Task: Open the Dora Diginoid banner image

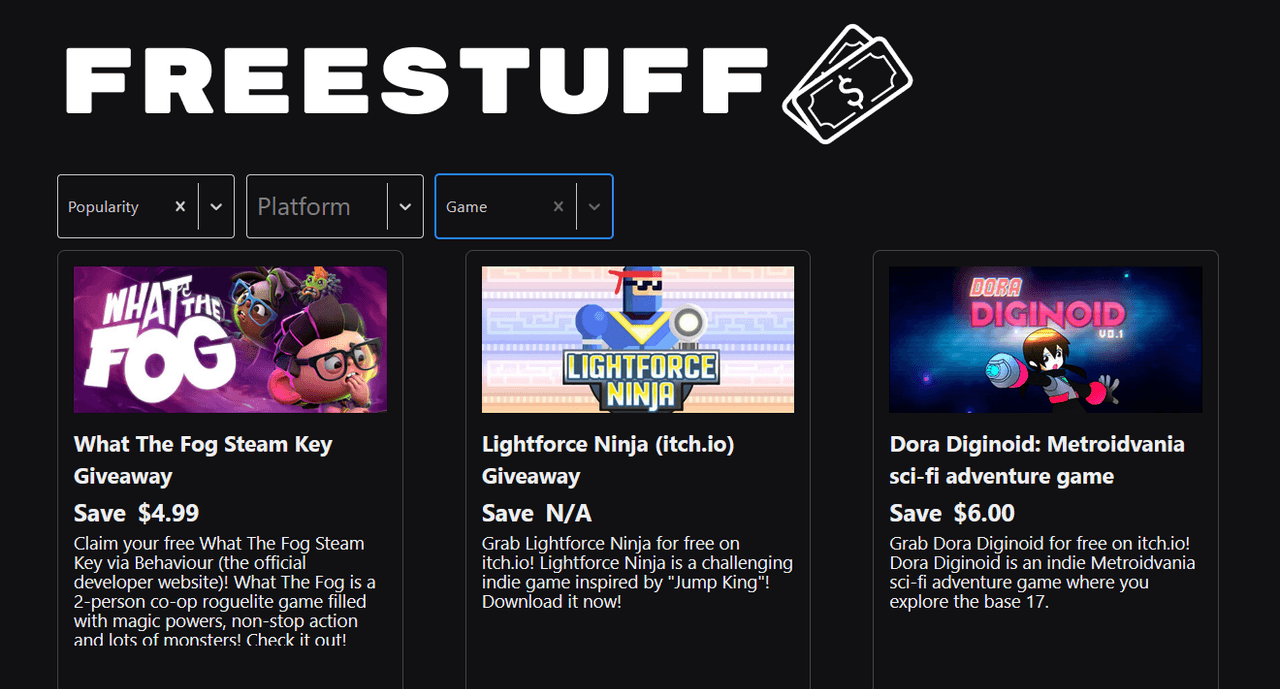Action: tap(1046, 339)
